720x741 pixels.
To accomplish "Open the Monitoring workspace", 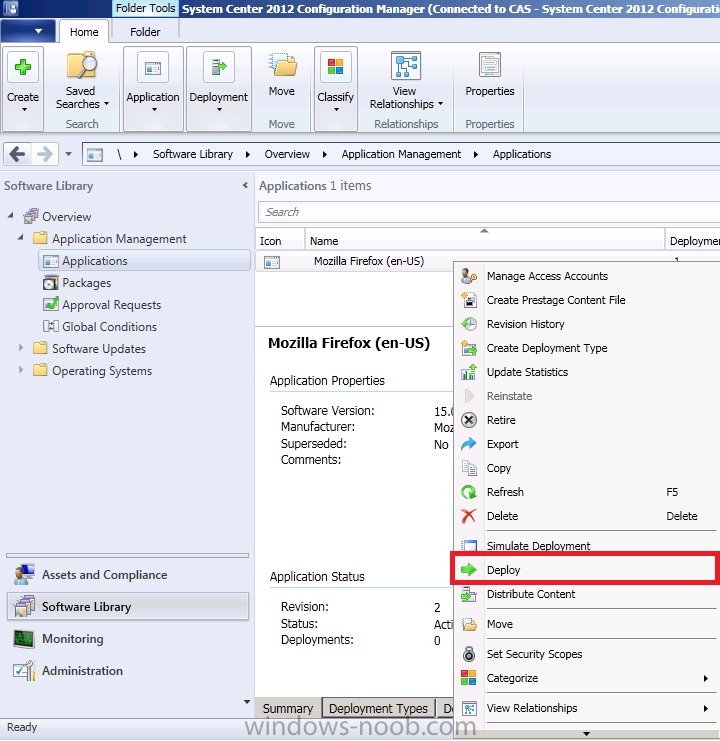I will coord(128,638).
